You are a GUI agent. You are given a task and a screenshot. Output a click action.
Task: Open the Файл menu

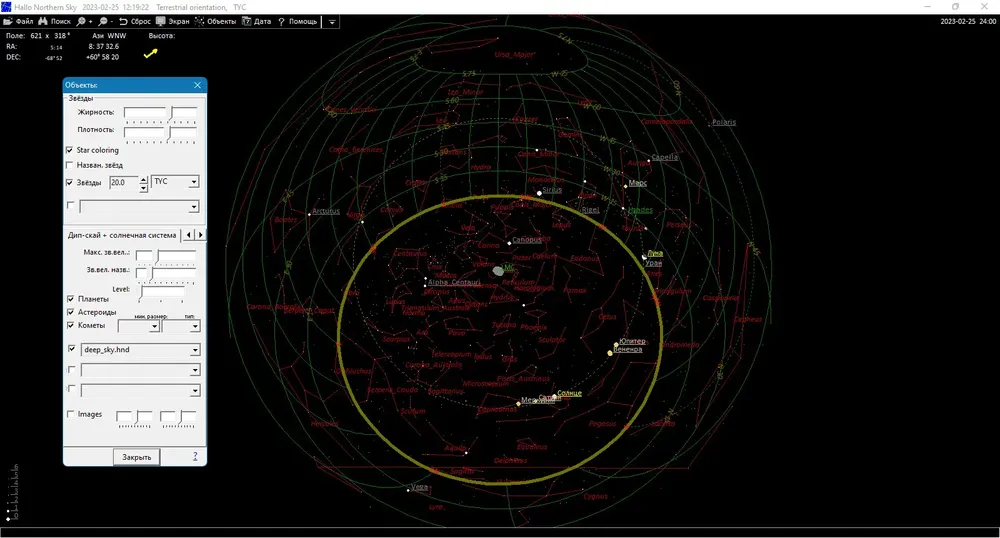tap(18, 21)
